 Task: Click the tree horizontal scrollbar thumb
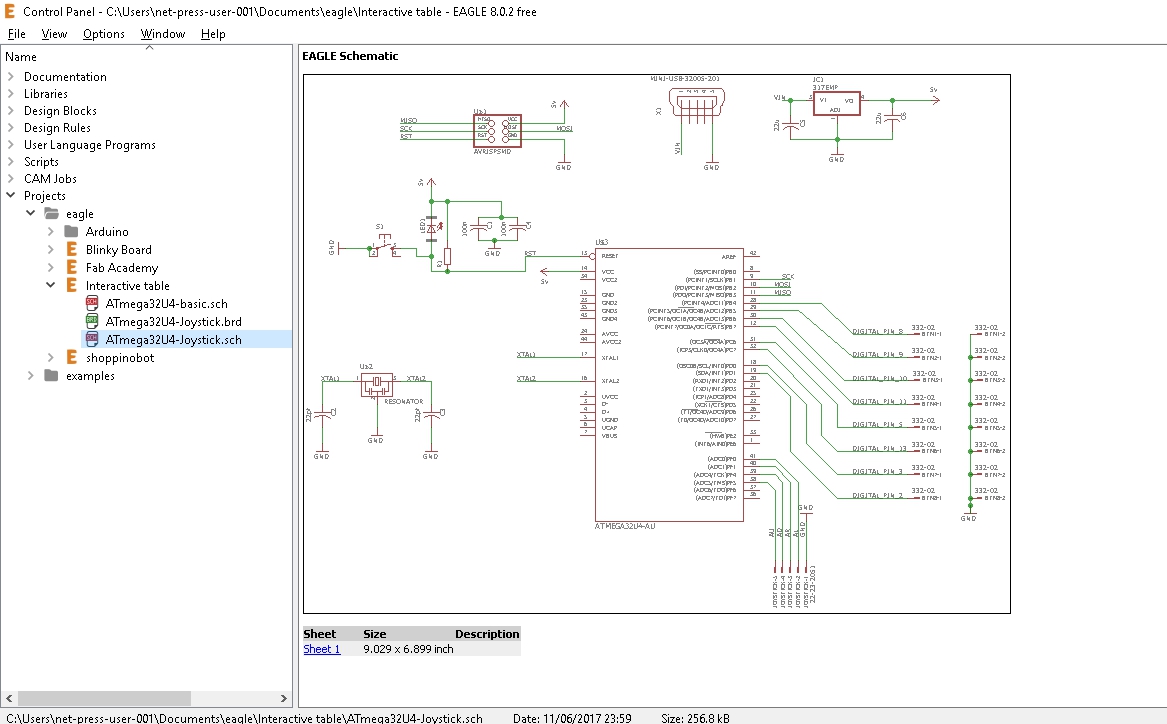[104, 698]
